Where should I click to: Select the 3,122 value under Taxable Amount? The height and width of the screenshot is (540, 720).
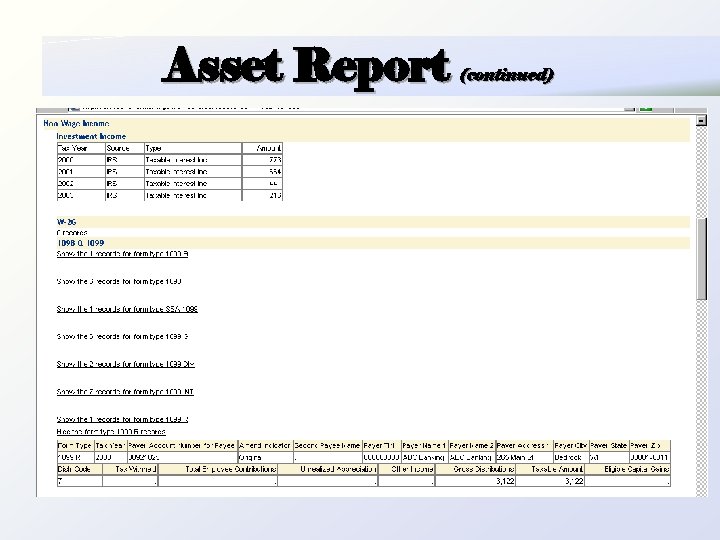[x=550, y=481]
